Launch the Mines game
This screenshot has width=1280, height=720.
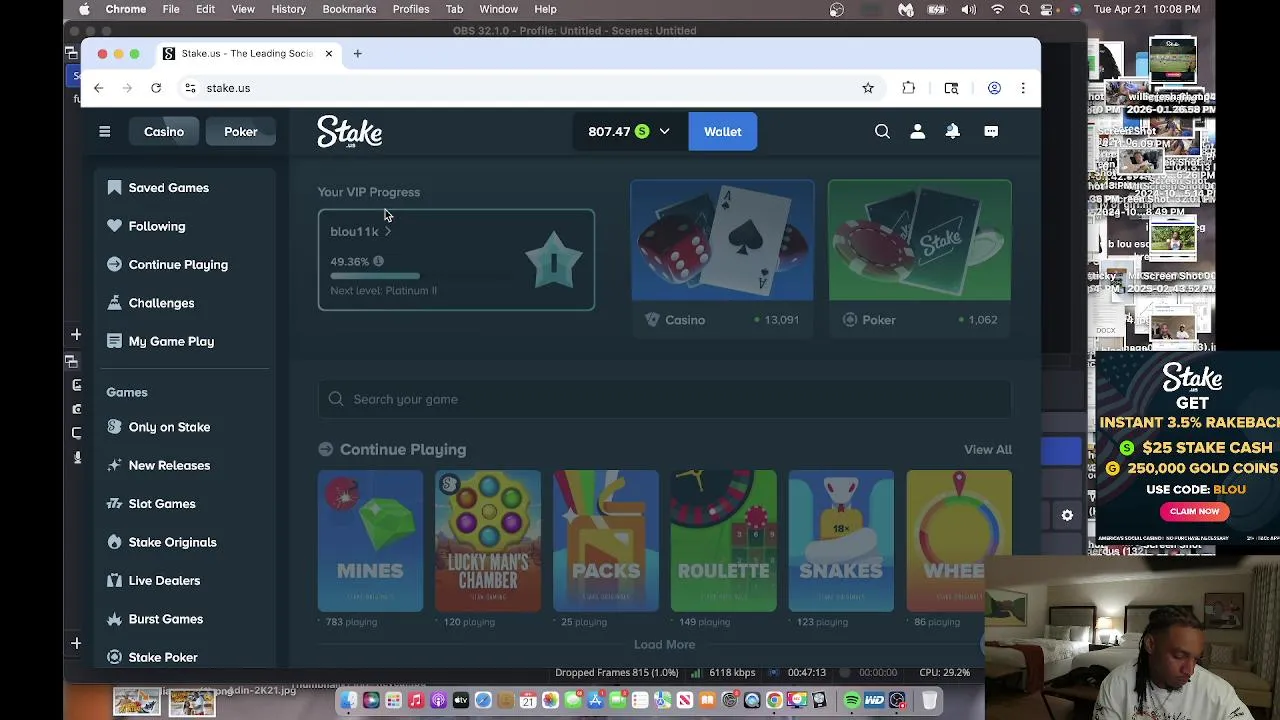pyautogui.click(x=370, y=541)
